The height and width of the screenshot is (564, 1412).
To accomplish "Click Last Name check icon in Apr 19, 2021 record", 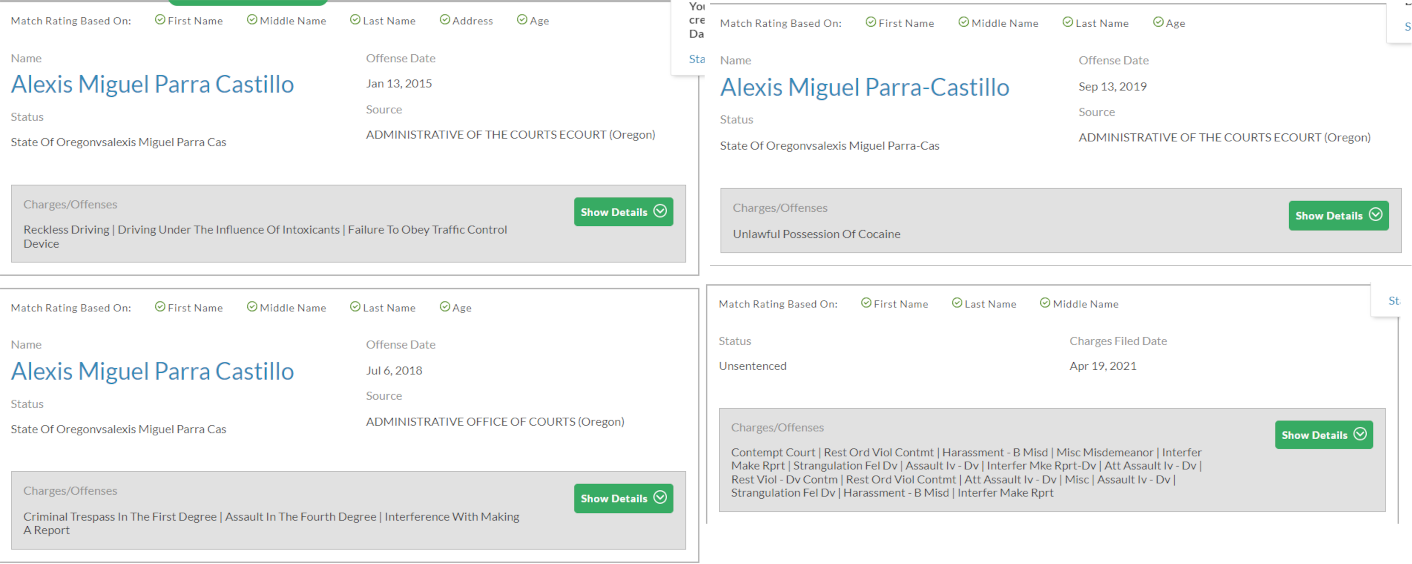I will (957, 304).
